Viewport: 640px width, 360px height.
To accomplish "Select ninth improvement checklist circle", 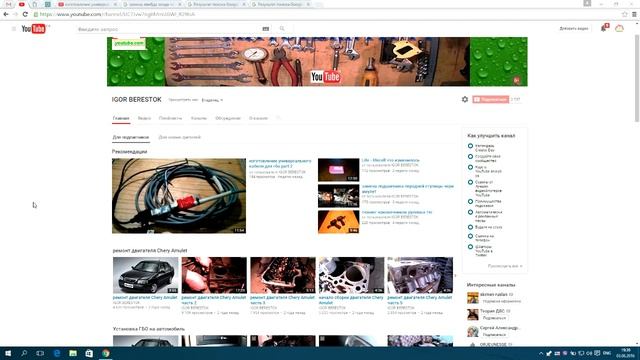I will [470, 247].
